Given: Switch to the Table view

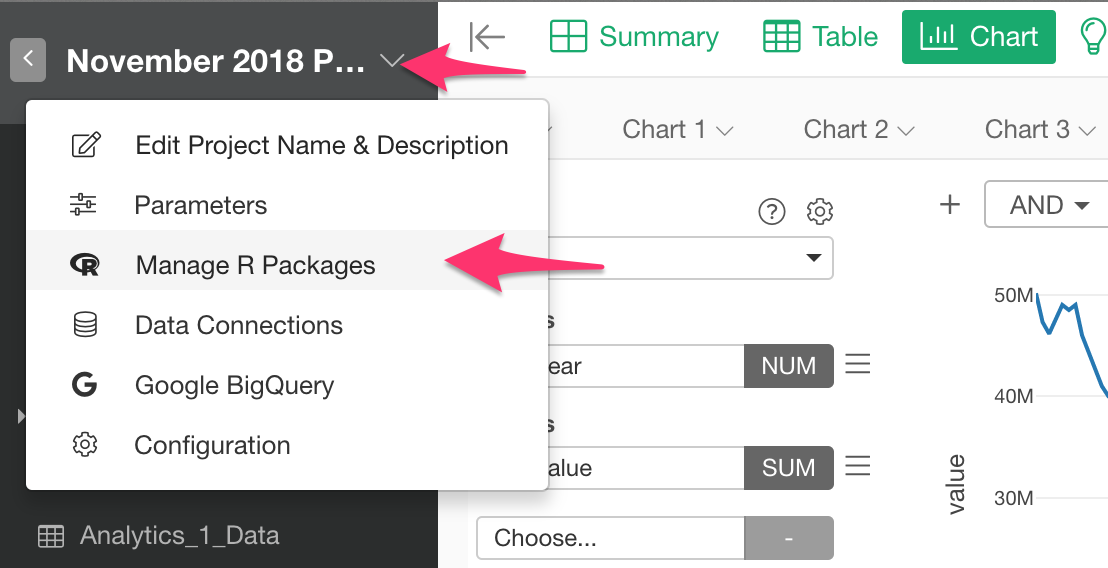Looking at the screenshot, I should (820, 37).
